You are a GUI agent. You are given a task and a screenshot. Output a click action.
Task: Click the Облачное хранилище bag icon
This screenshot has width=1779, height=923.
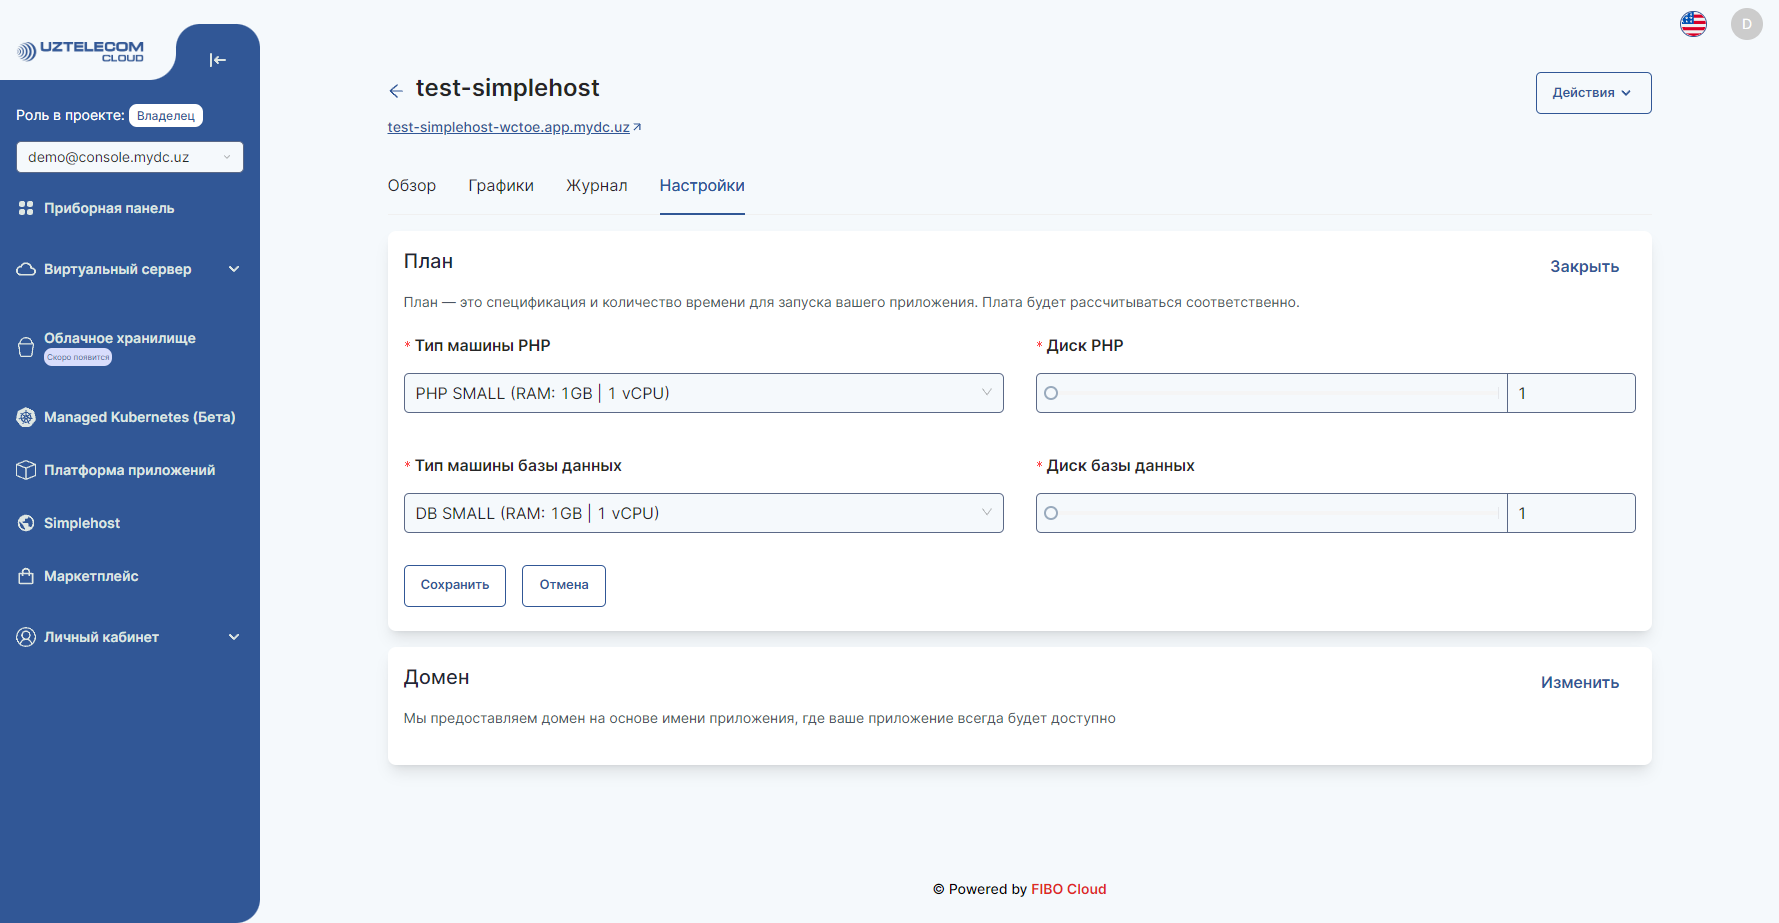pyautogui.click(x=26, y=346)
